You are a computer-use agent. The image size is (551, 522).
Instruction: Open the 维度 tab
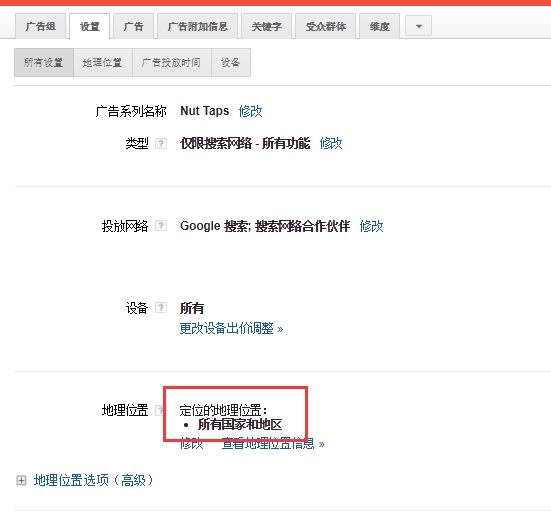pos(380,26)
